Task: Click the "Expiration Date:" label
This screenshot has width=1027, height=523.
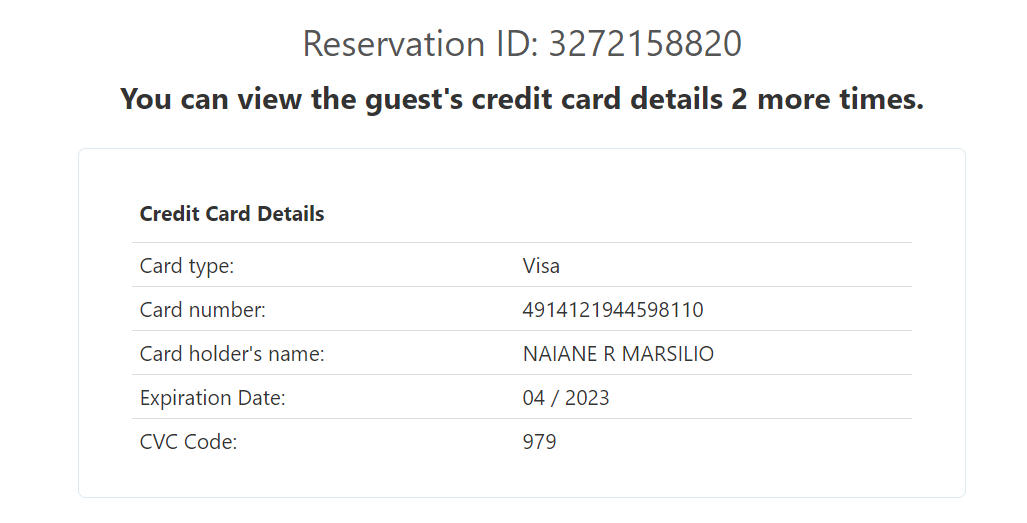Action: pos(213,398)
